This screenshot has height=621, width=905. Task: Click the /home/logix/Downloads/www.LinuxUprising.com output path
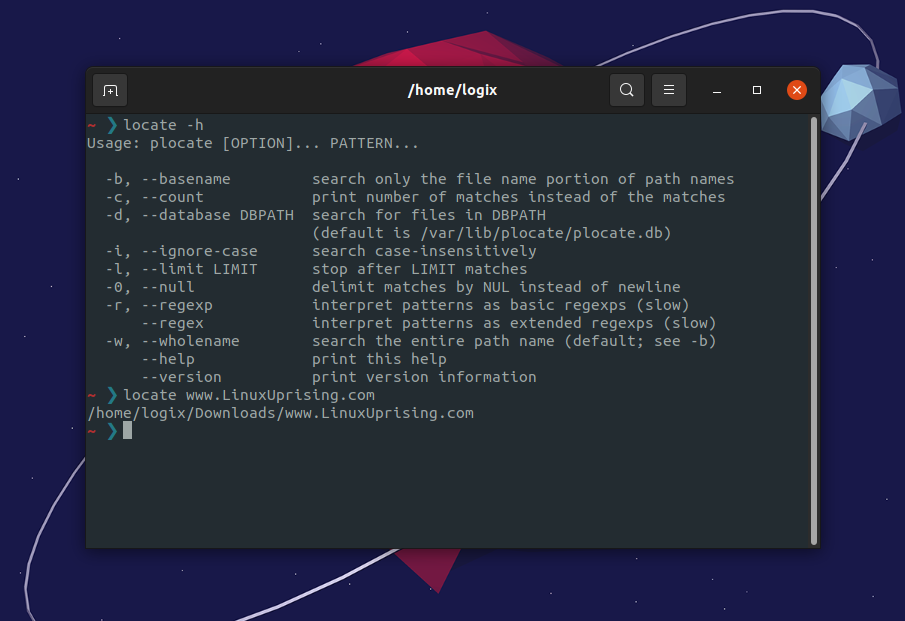[x=281, y=413]
